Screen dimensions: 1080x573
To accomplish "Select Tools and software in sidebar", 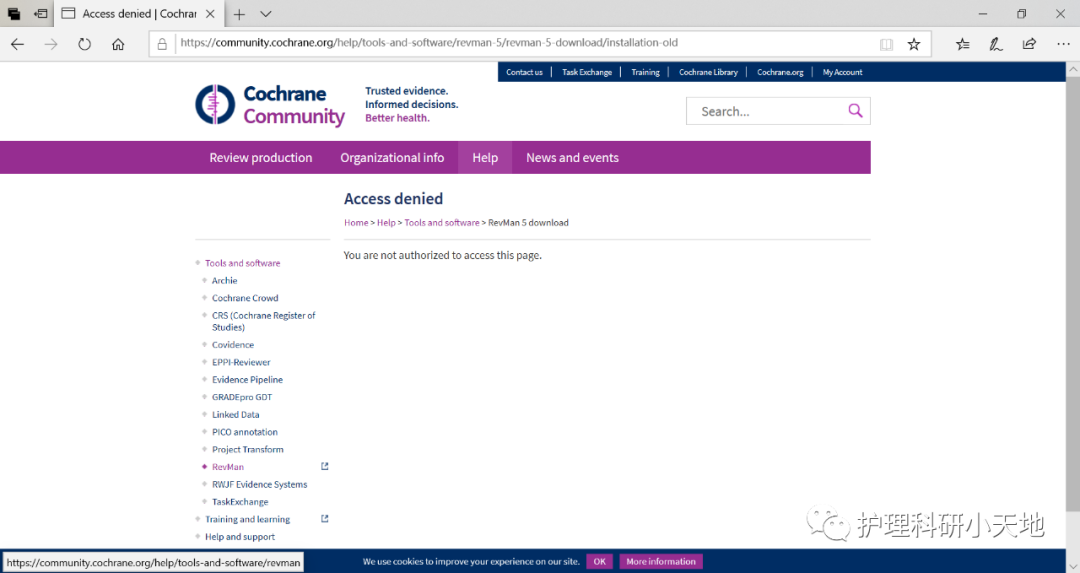I will point(242,263).
